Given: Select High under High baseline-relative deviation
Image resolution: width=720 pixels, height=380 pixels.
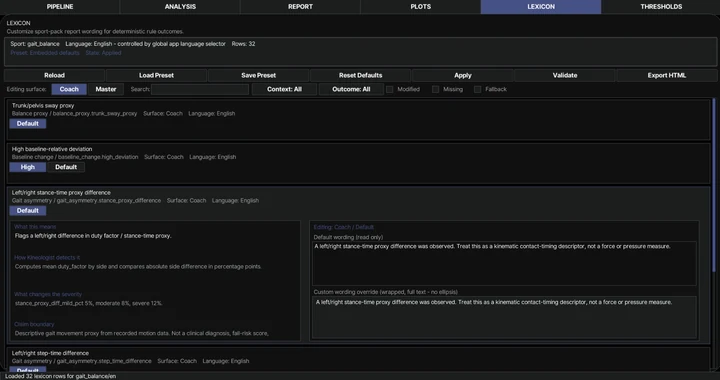Looking at the screenshot, I should 28,167.
